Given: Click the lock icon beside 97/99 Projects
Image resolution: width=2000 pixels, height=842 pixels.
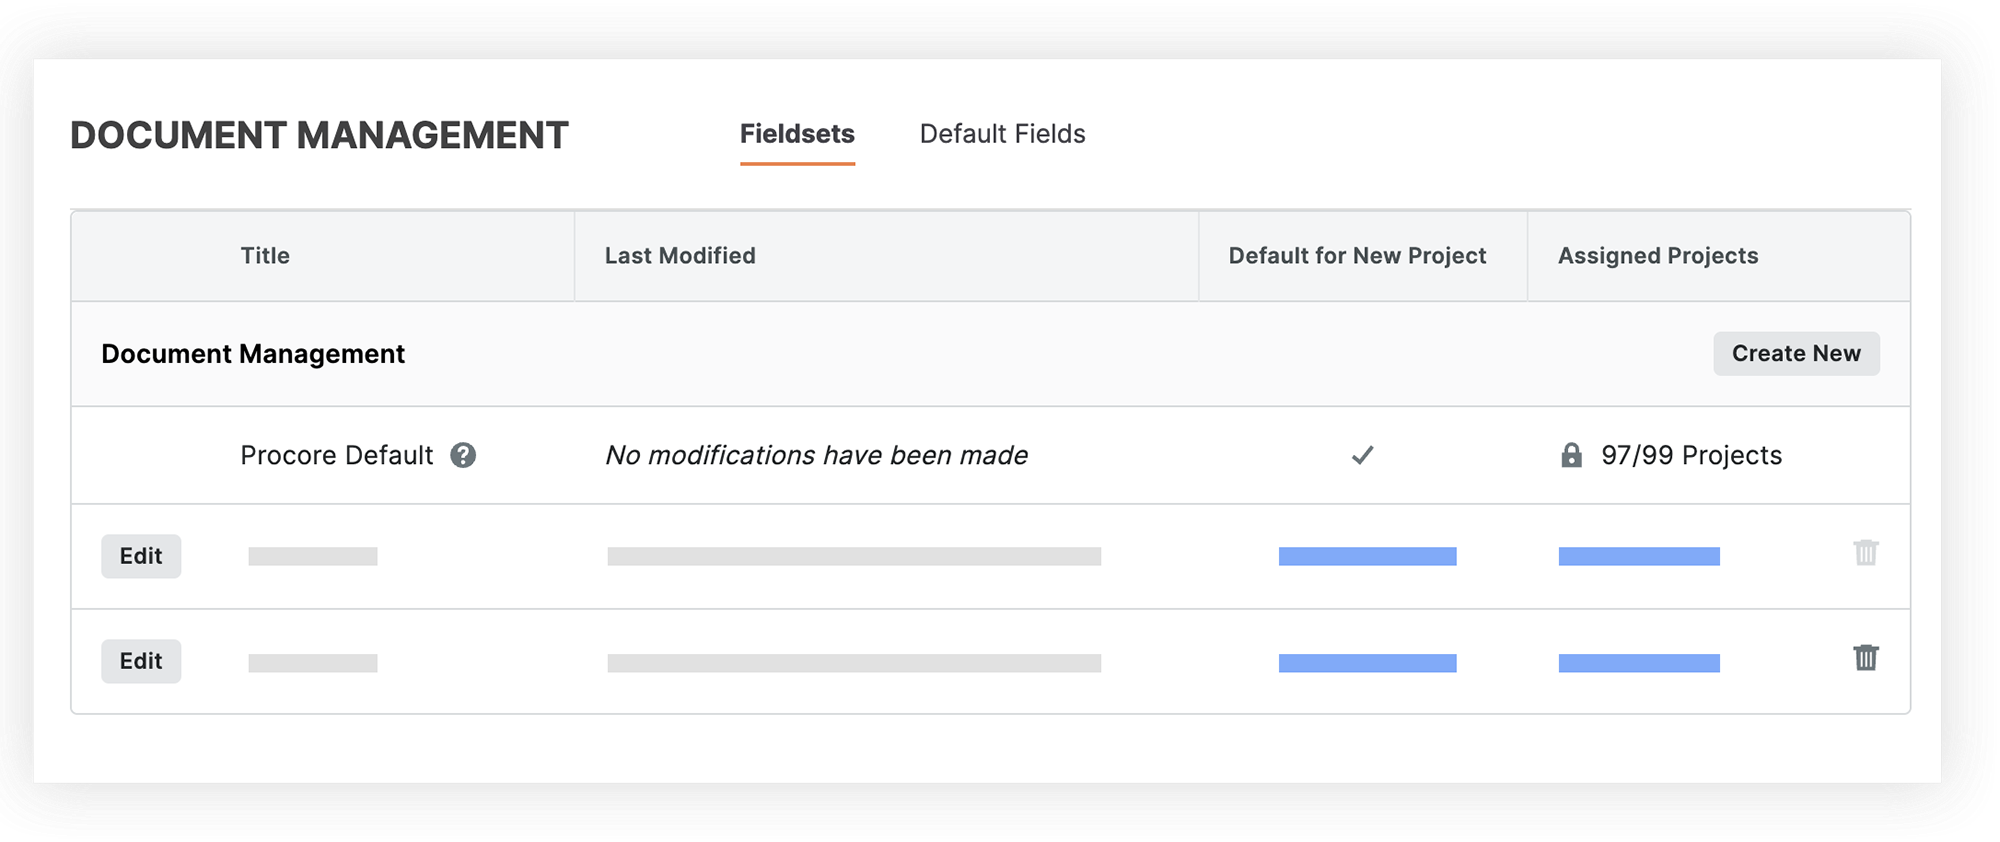Looking at the screenshot, I should pos(1572,456).
